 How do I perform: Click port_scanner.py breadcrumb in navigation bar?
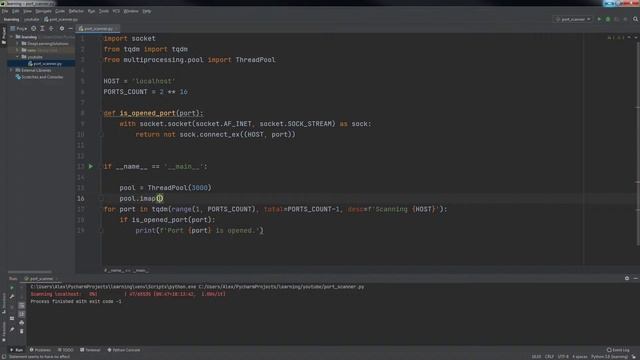point(61,19)
